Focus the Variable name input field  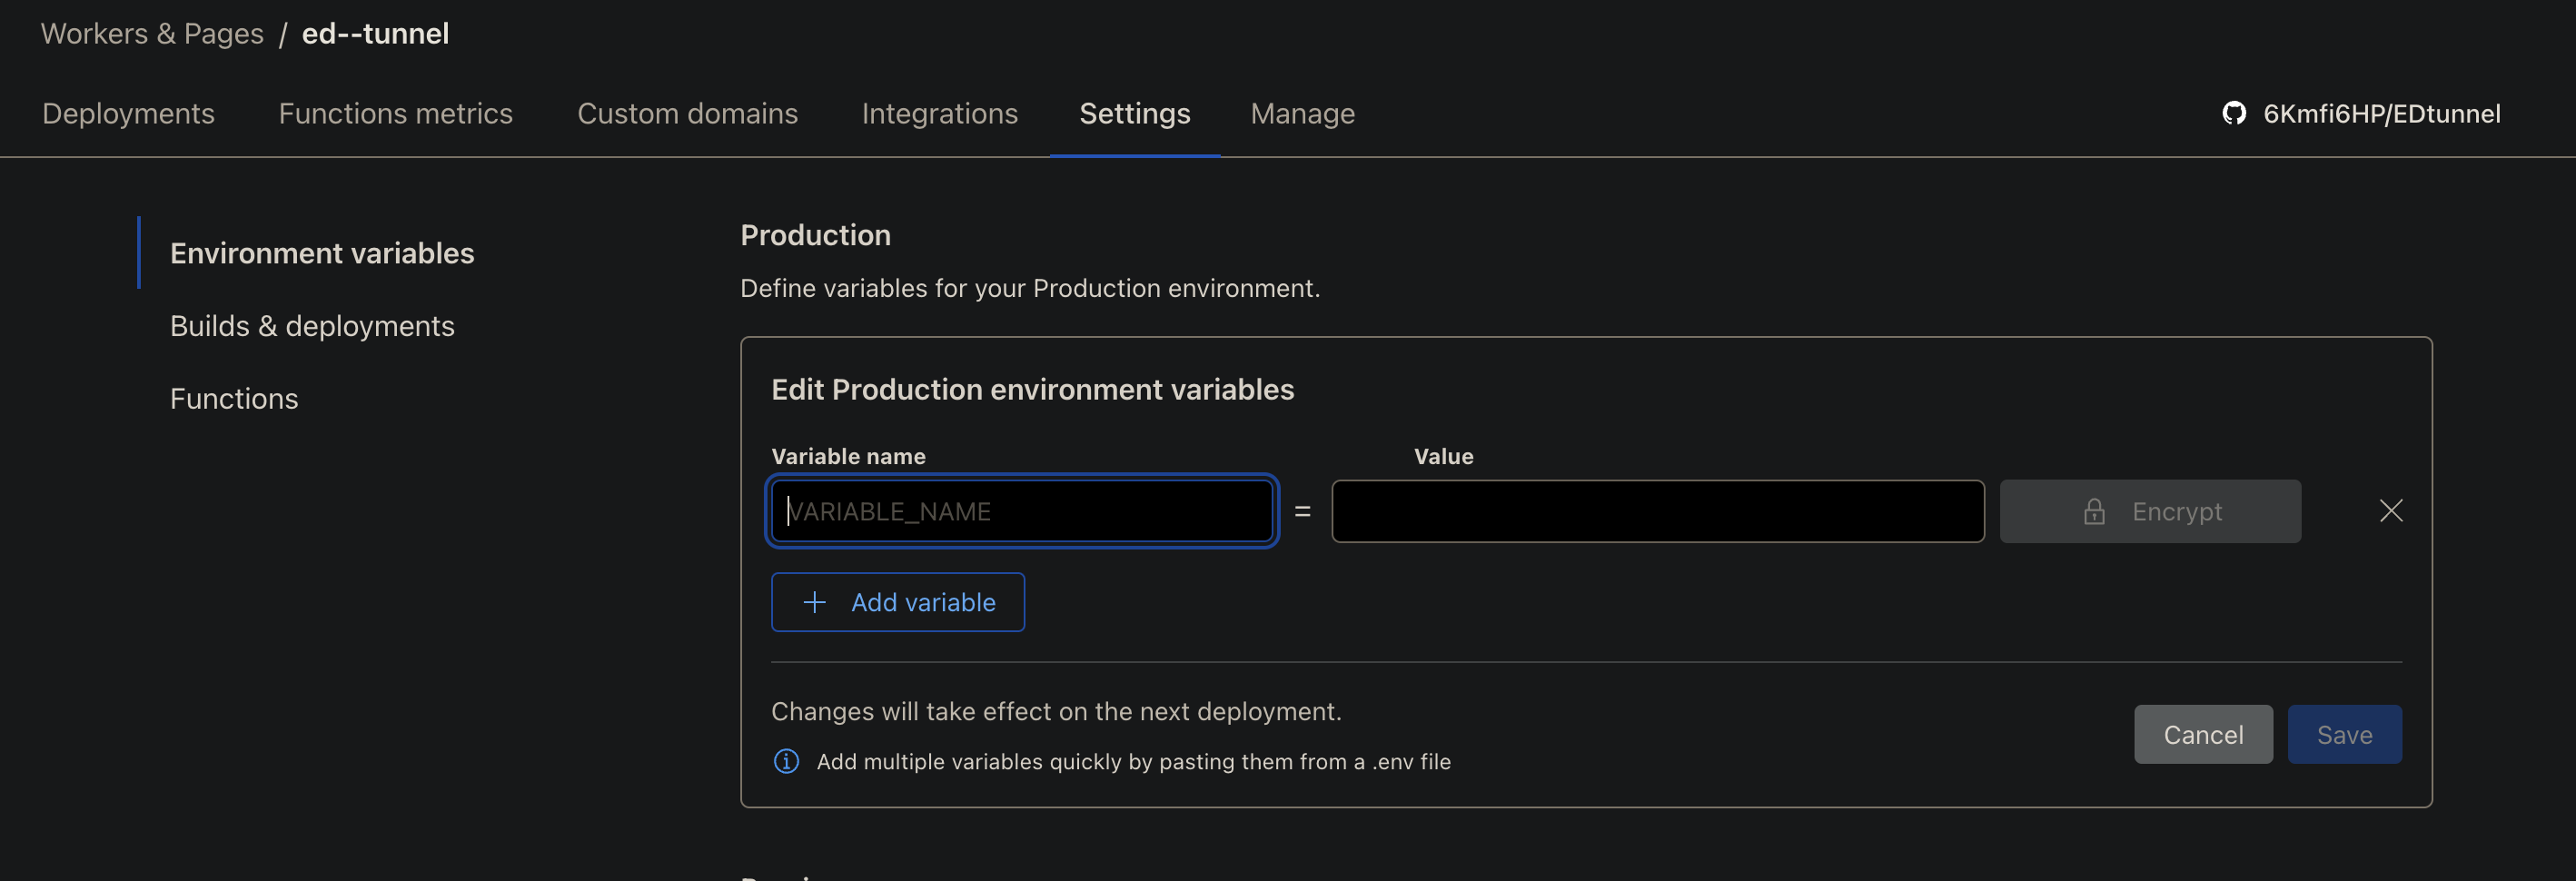pyautogui.click(x=1021, y=512)
